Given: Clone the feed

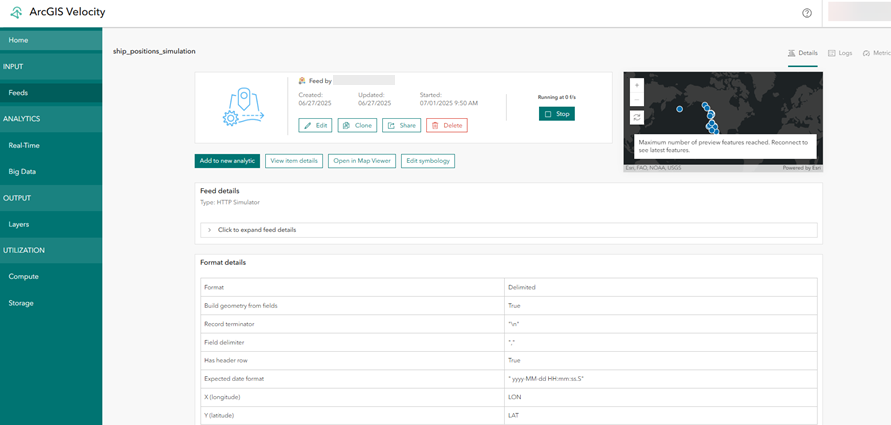Looking at the screenshot, I should tap(357, 126).
